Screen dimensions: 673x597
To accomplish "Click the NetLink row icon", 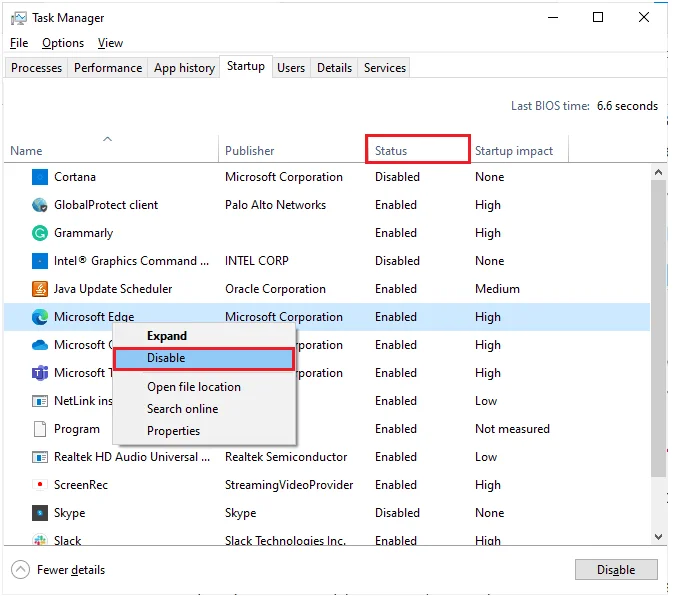I will click(40, 401).
